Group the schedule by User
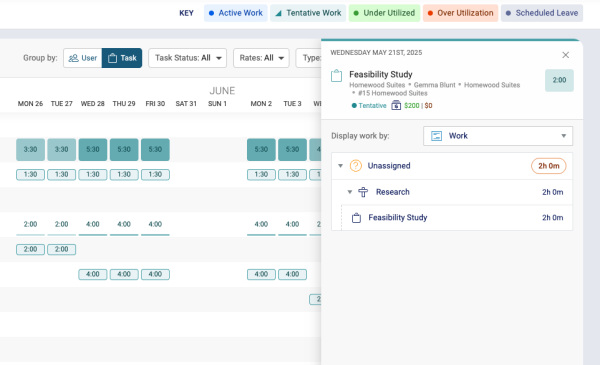Image resolution: width=600 pixels, height=365 pixels. coord(83,58)
